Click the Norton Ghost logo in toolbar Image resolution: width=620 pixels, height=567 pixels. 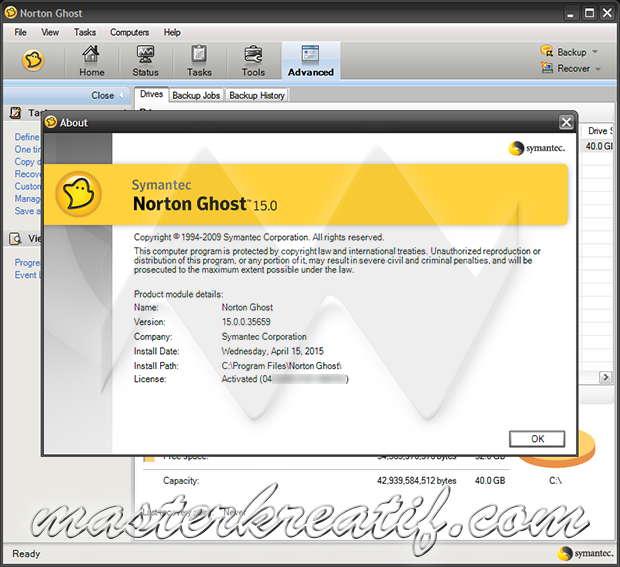click(33, 60)
